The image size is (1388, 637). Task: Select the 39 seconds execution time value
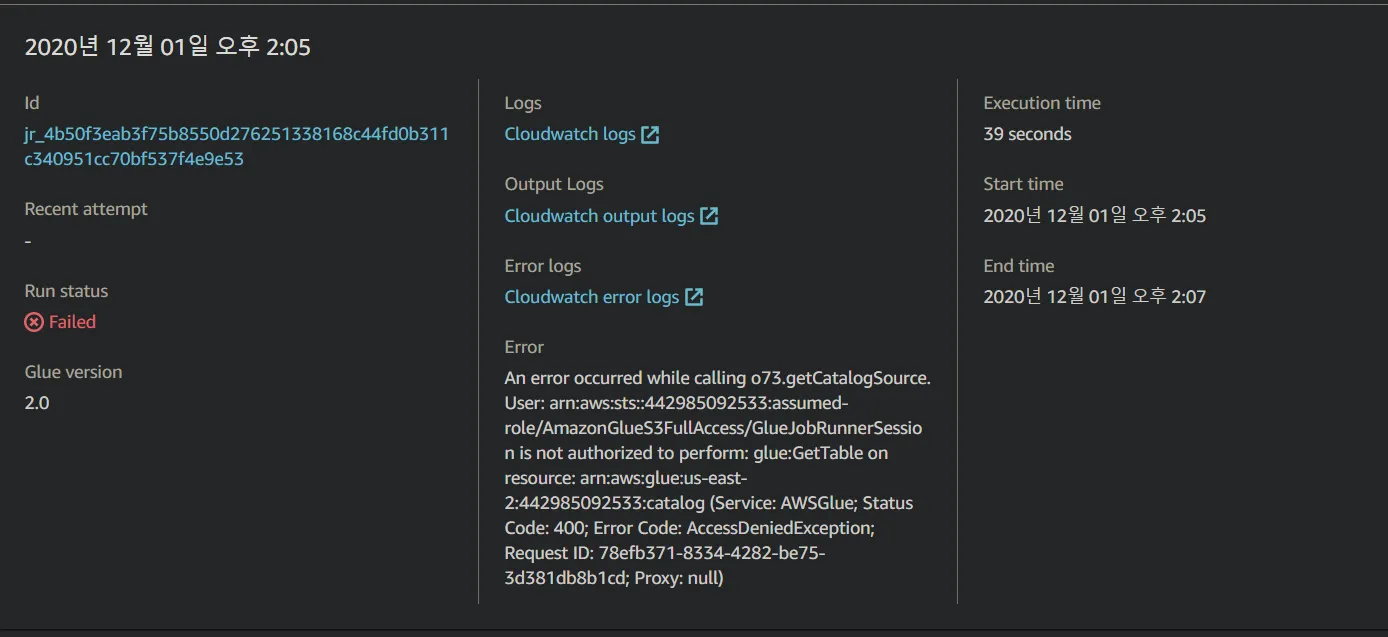(x=1027, y=134)
